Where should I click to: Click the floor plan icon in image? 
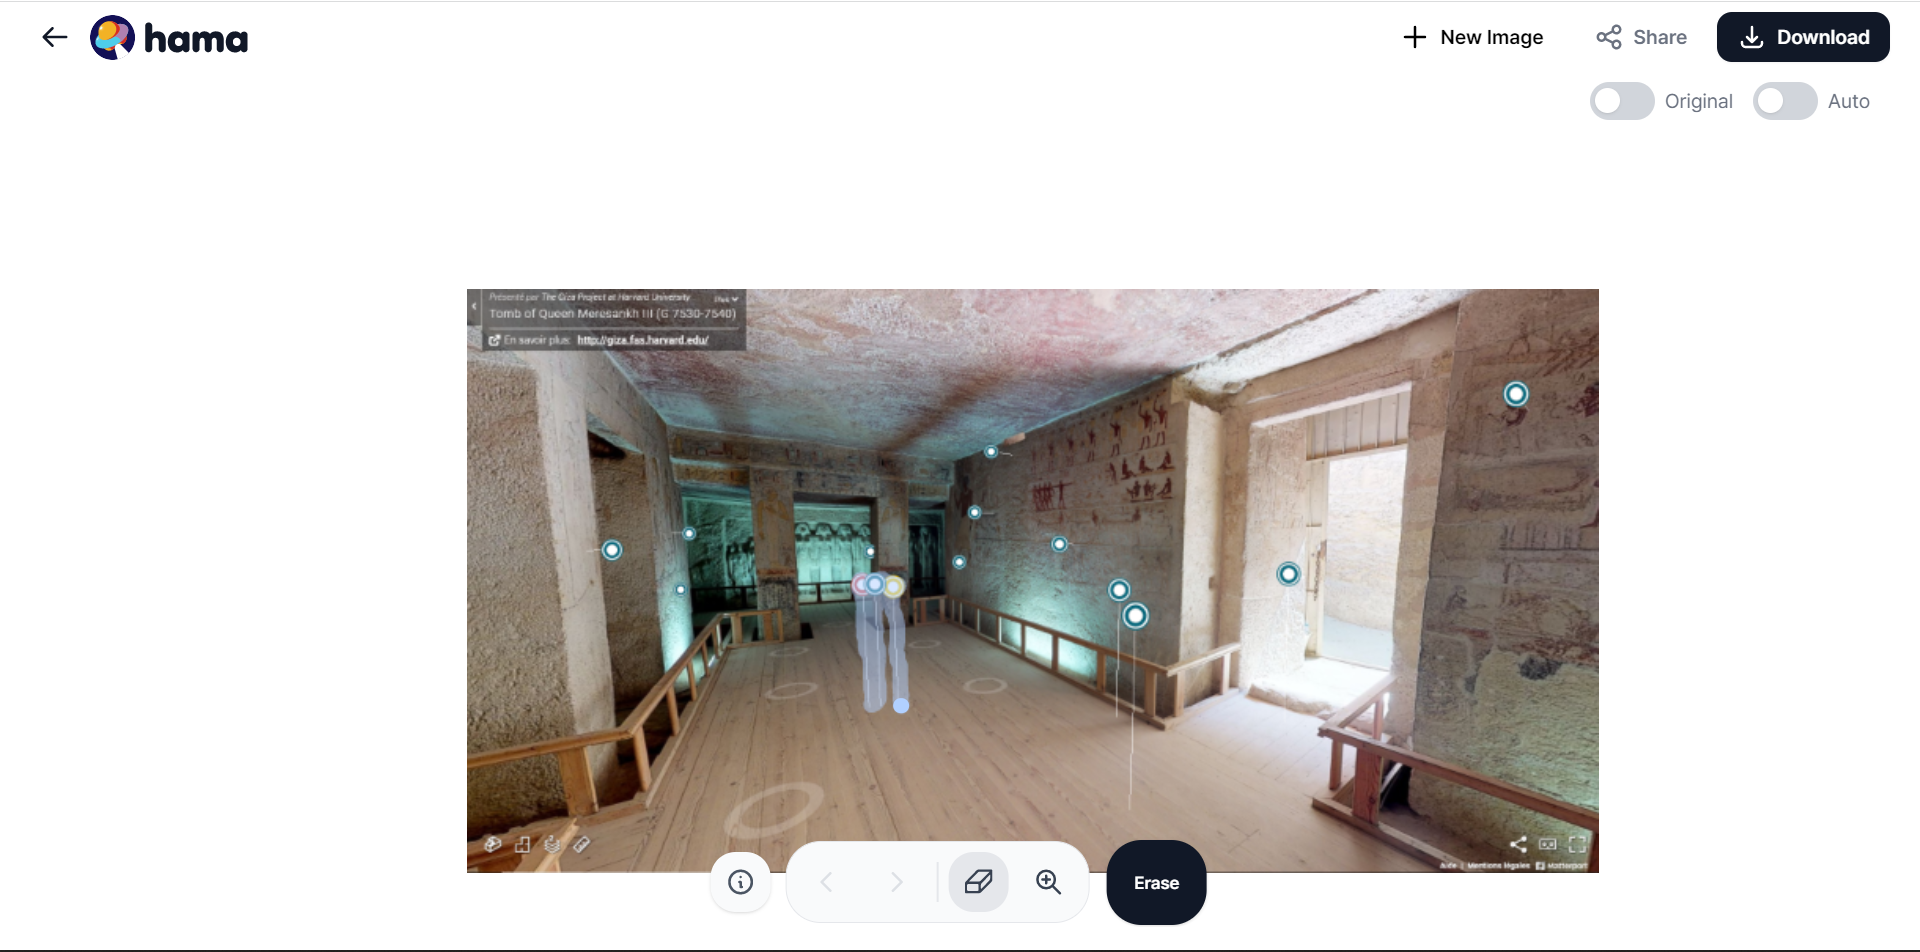tap(522, 844)
